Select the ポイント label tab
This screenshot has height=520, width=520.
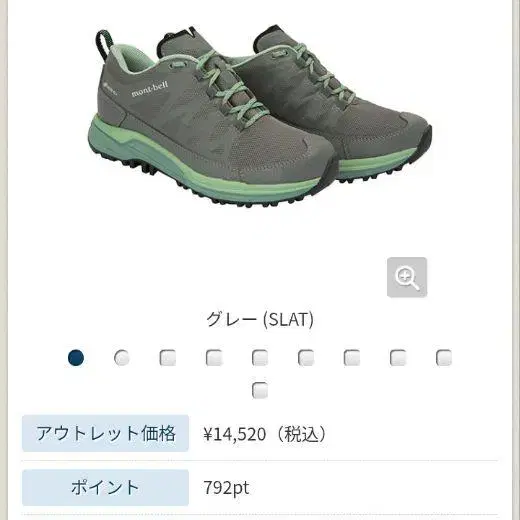point(105,488)
